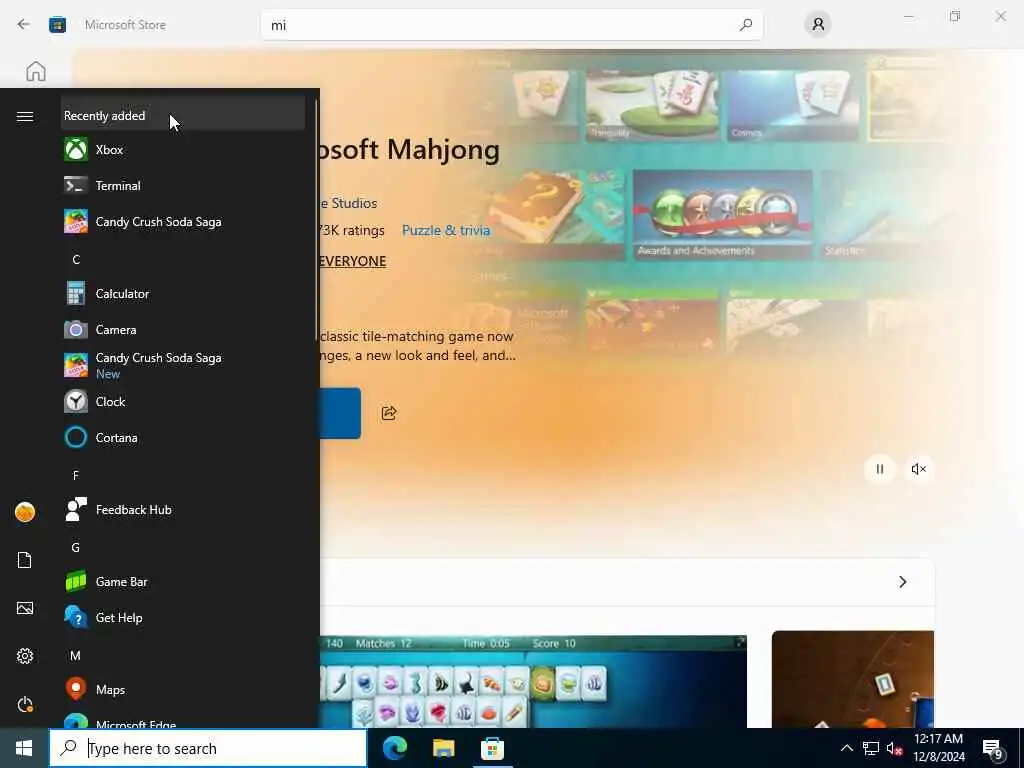Screen dimensions: 1024x768
Task: Launch Cortana from the app list
Action: pyautogui.click(x=183, y=438)
